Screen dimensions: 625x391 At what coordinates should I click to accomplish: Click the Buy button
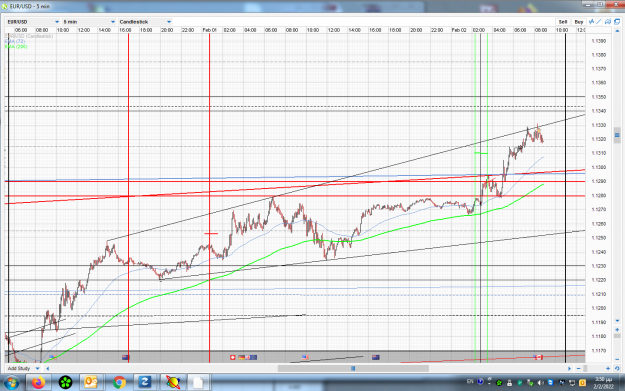pos(579,22)
